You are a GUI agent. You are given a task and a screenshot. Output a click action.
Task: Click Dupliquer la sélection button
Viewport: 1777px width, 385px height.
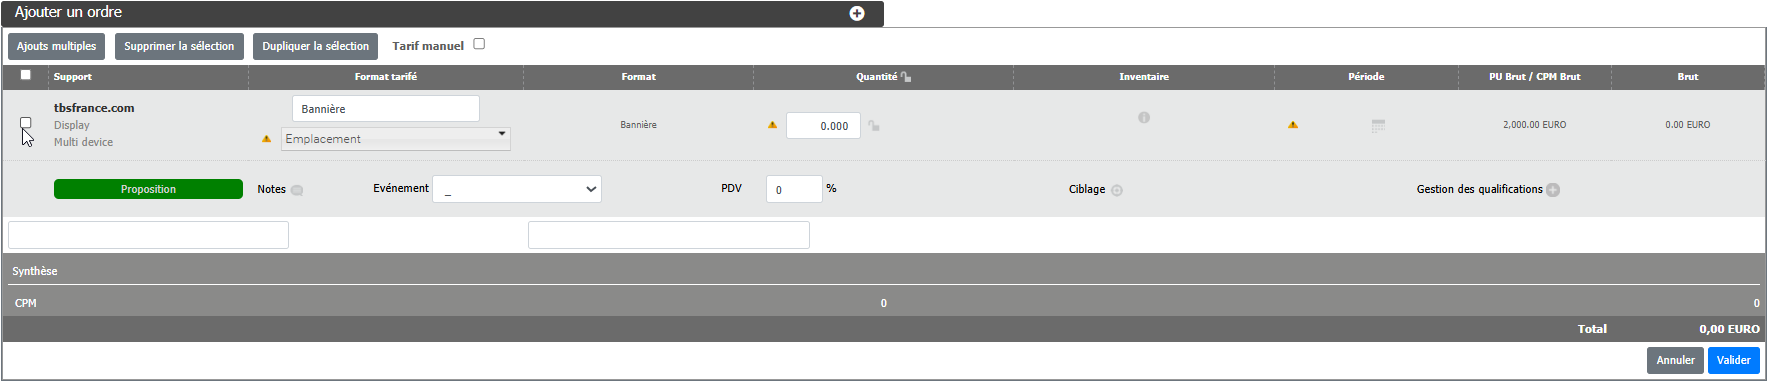coord(315,46)
